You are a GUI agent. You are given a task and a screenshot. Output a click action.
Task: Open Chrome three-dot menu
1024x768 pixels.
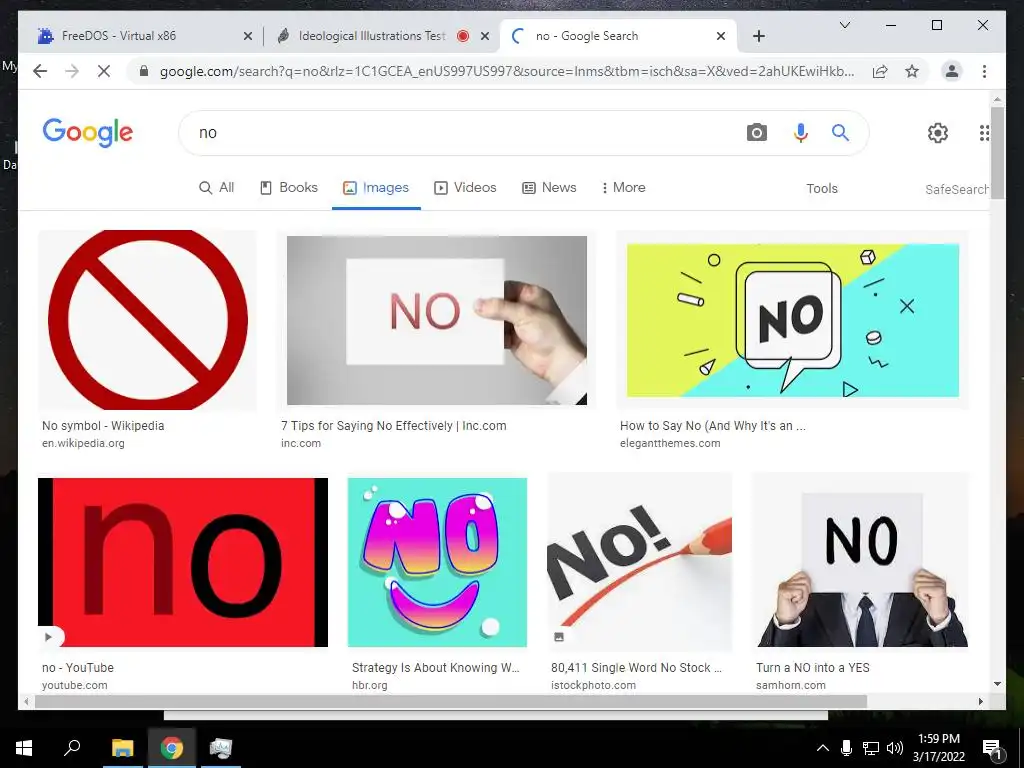984,71
